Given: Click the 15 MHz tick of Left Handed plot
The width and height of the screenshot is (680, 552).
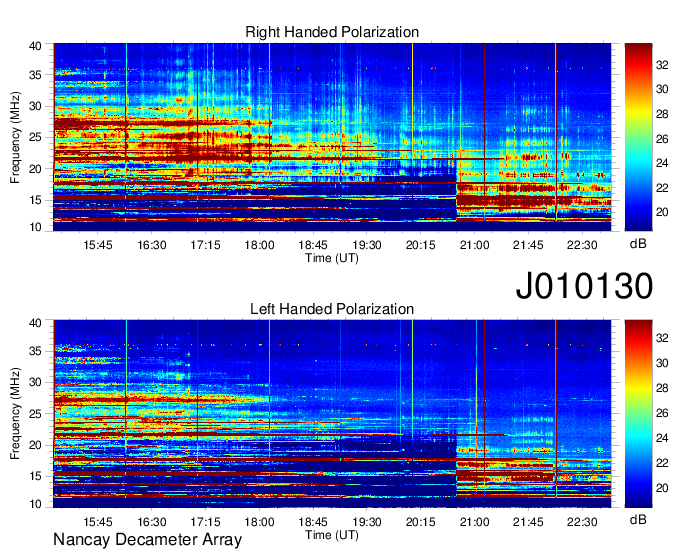Looking at the screenshot, I should click(x=35, y=477).
